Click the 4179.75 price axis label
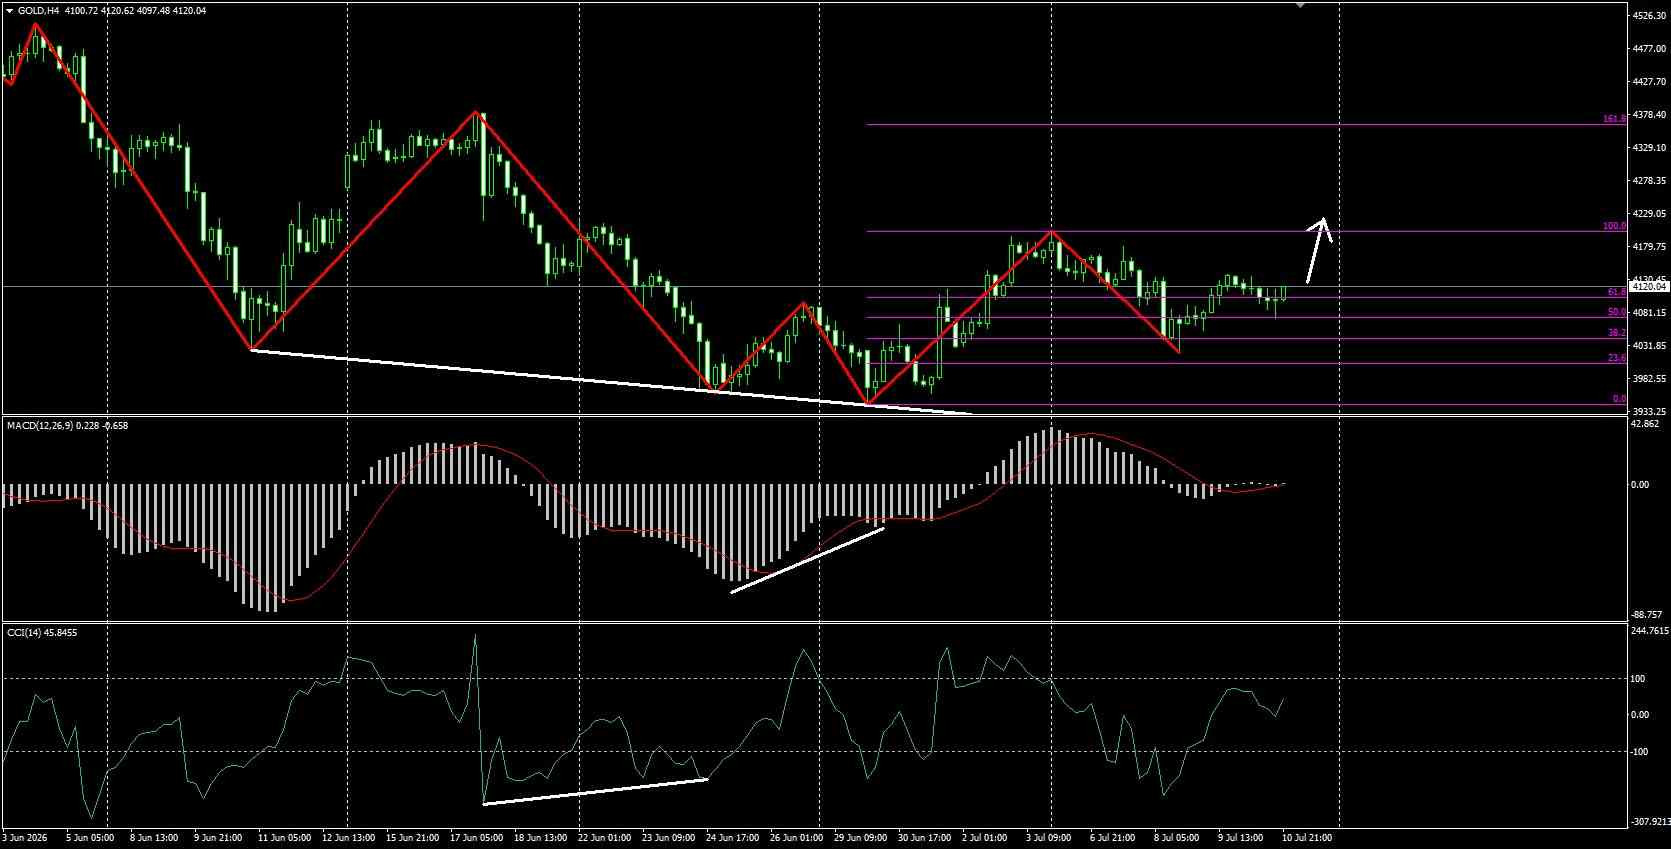Viewport: 1671px width, 849px height. (1648, 247)
